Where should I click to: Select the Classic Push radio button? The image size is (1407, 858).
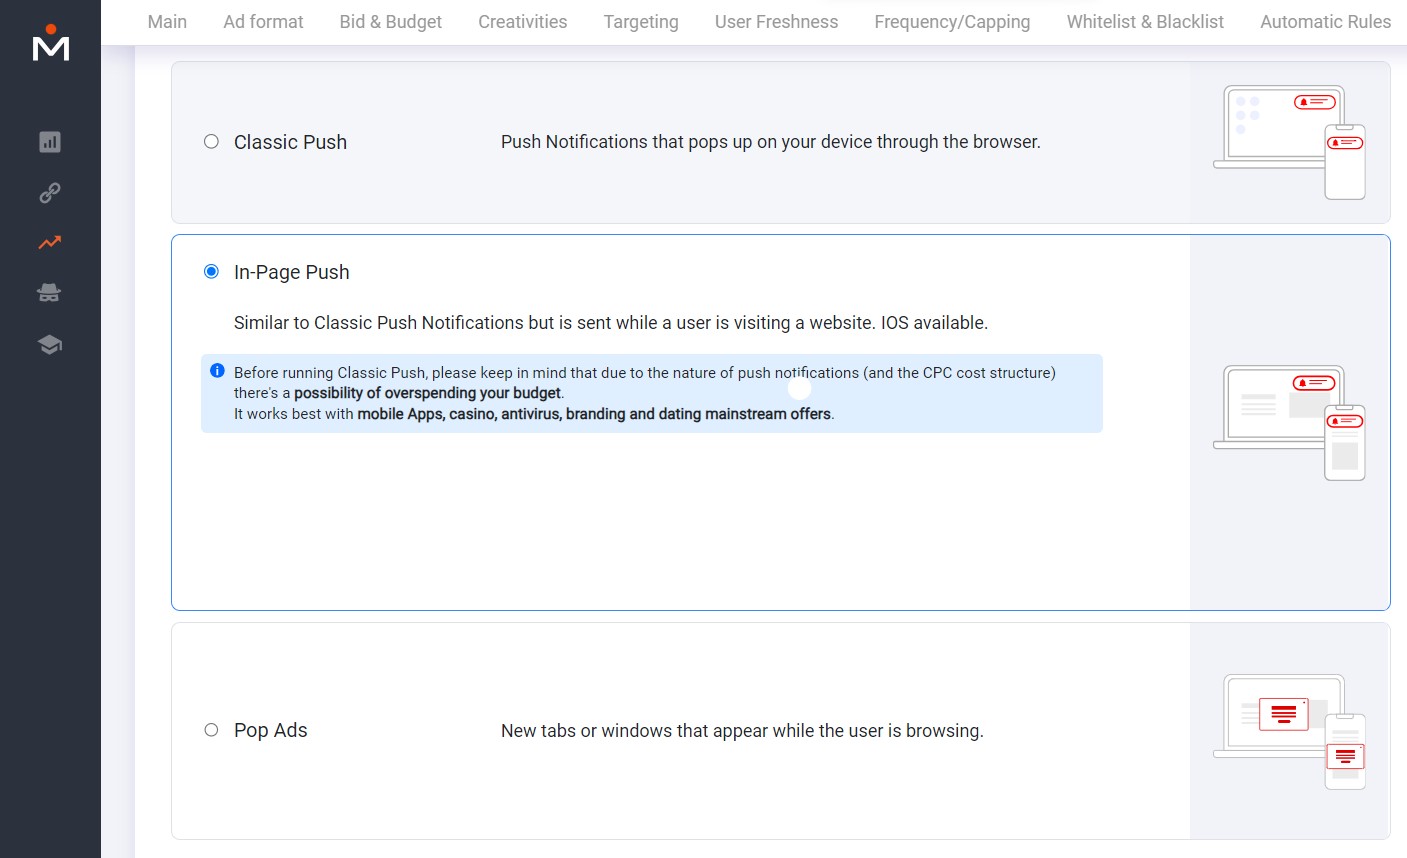click(211, 141)
